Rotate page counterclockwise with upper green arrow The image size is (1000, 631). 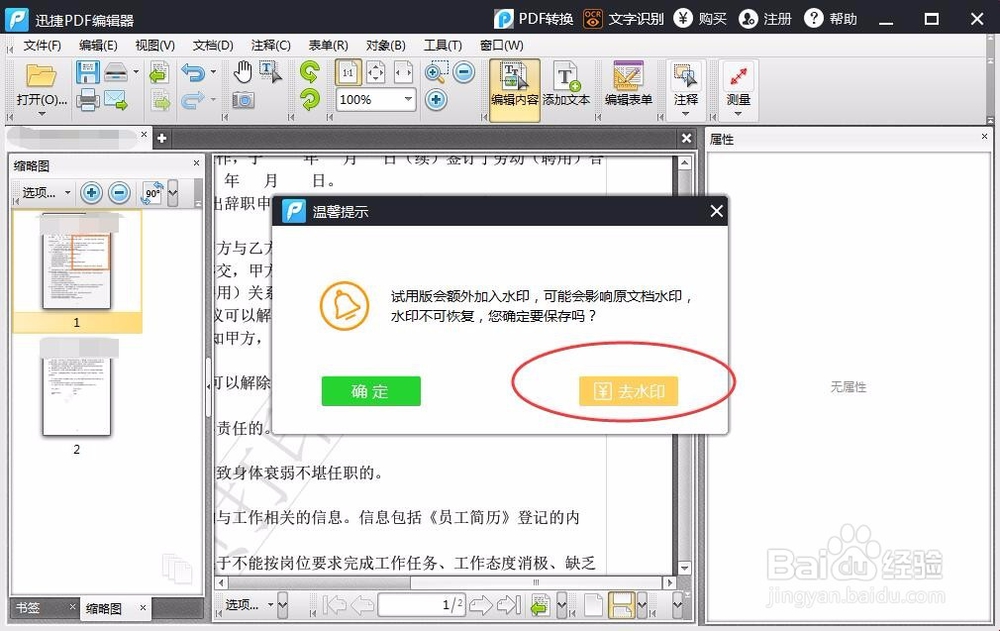(x=310, y=72)
